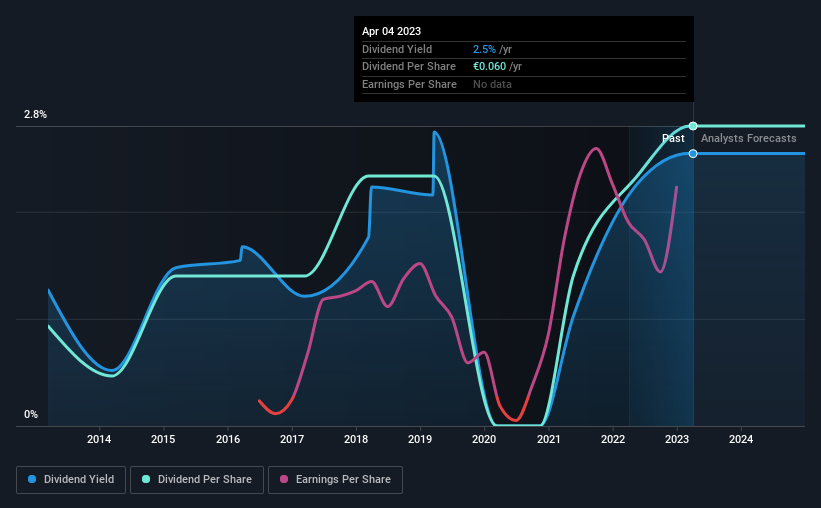Click the Analysts Forecasts region label

[748, 138]
